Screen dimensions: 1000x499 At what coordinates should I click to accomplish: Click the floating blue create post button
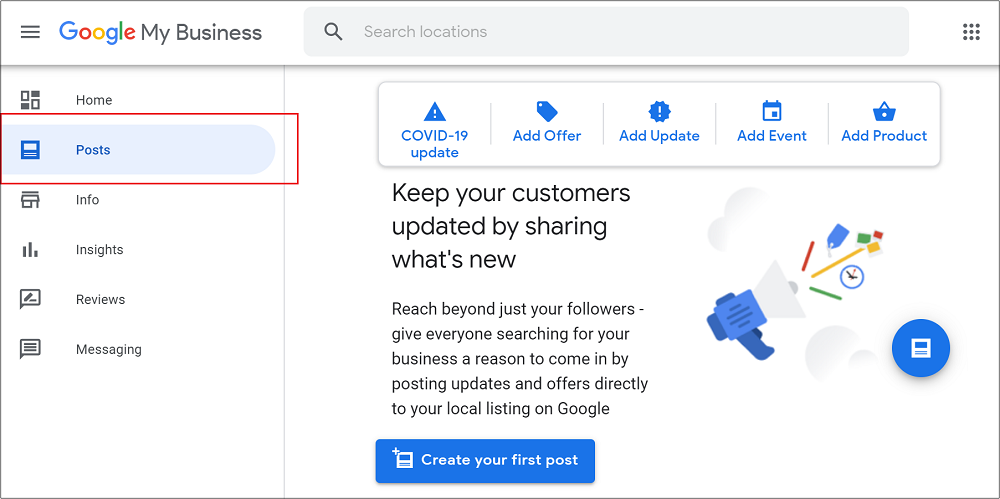[921, 348]
